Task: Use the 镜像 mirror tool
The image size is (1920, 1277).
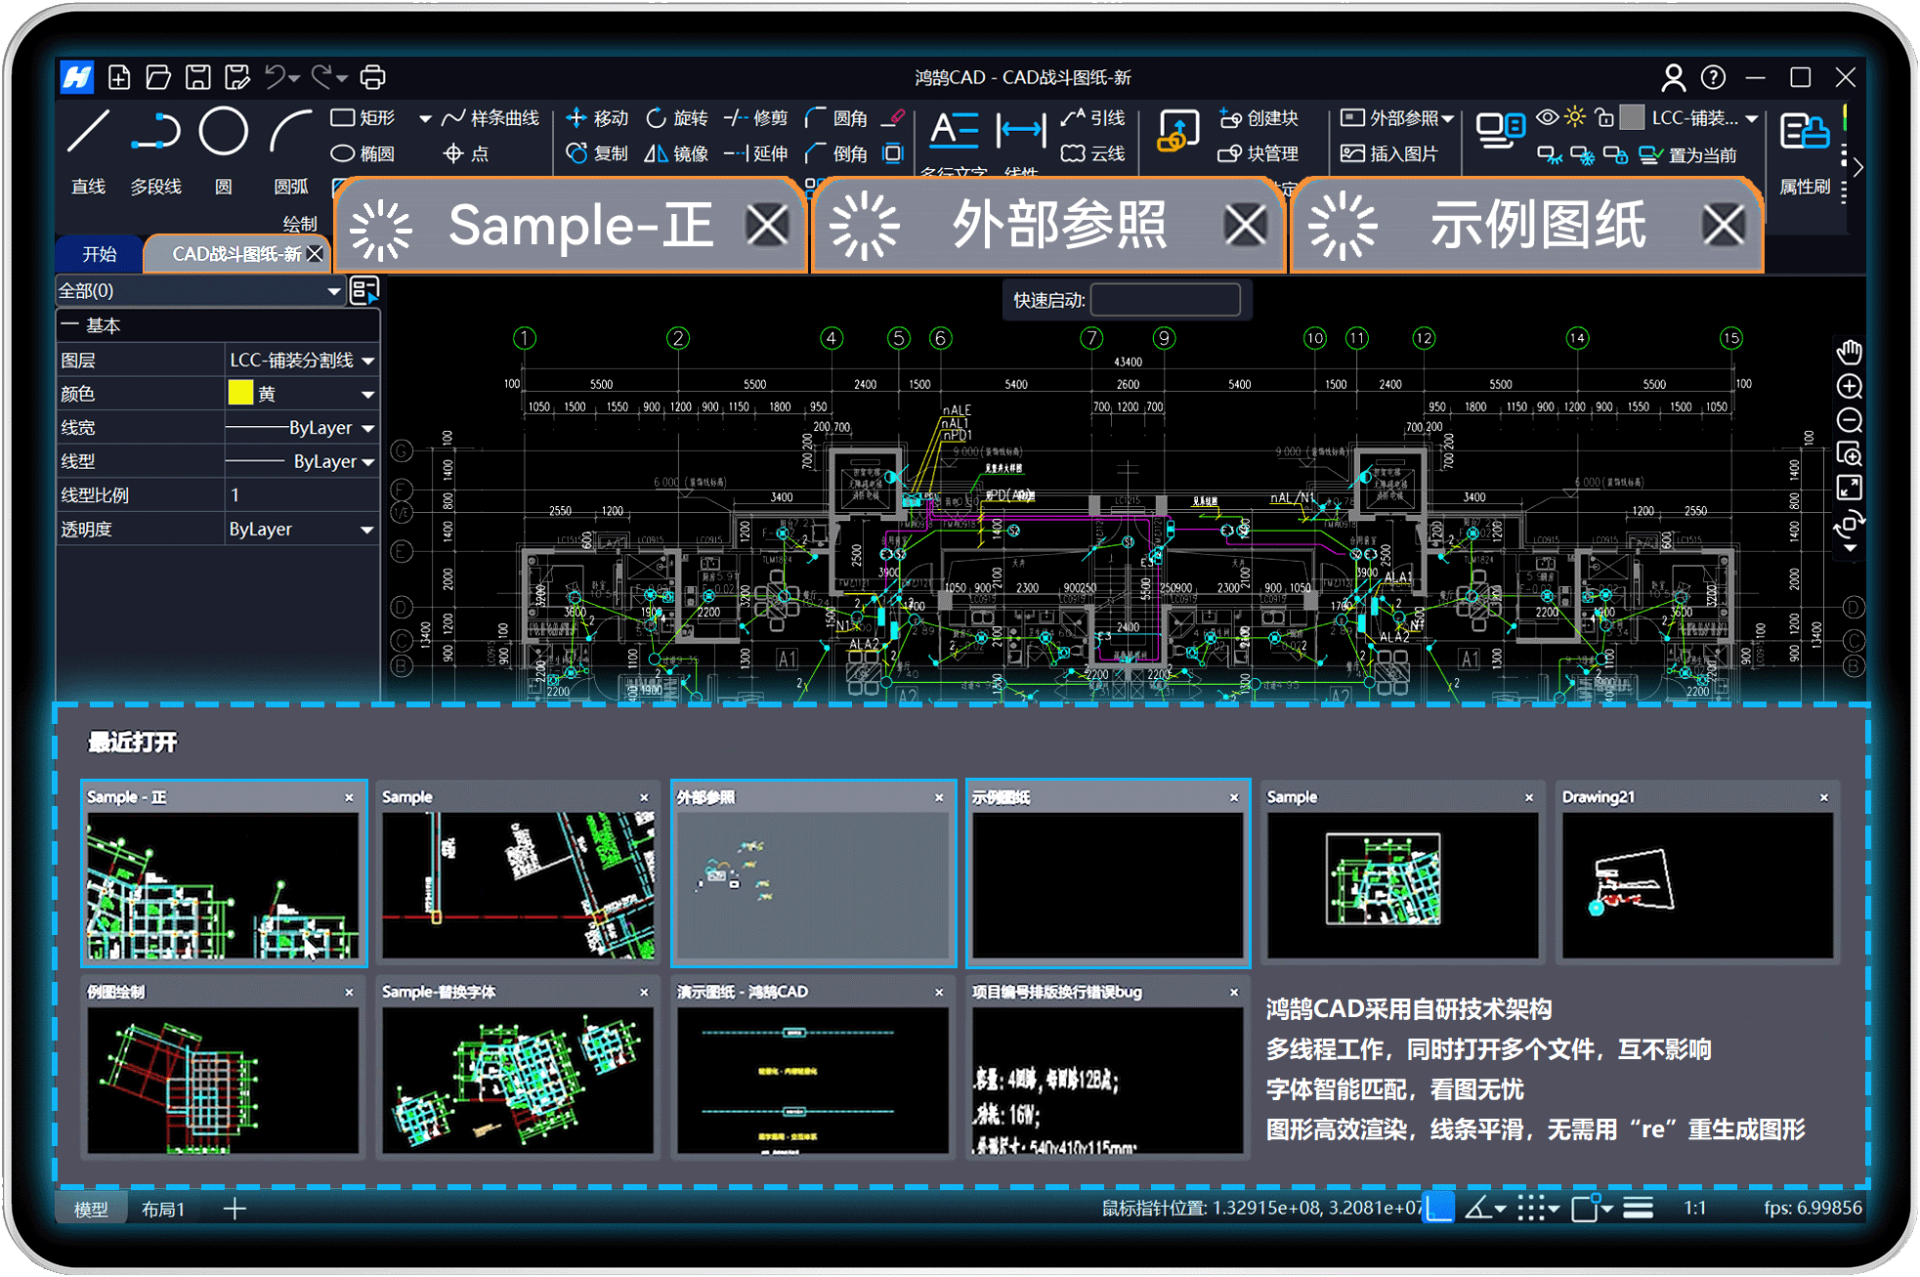Action: 677,154
